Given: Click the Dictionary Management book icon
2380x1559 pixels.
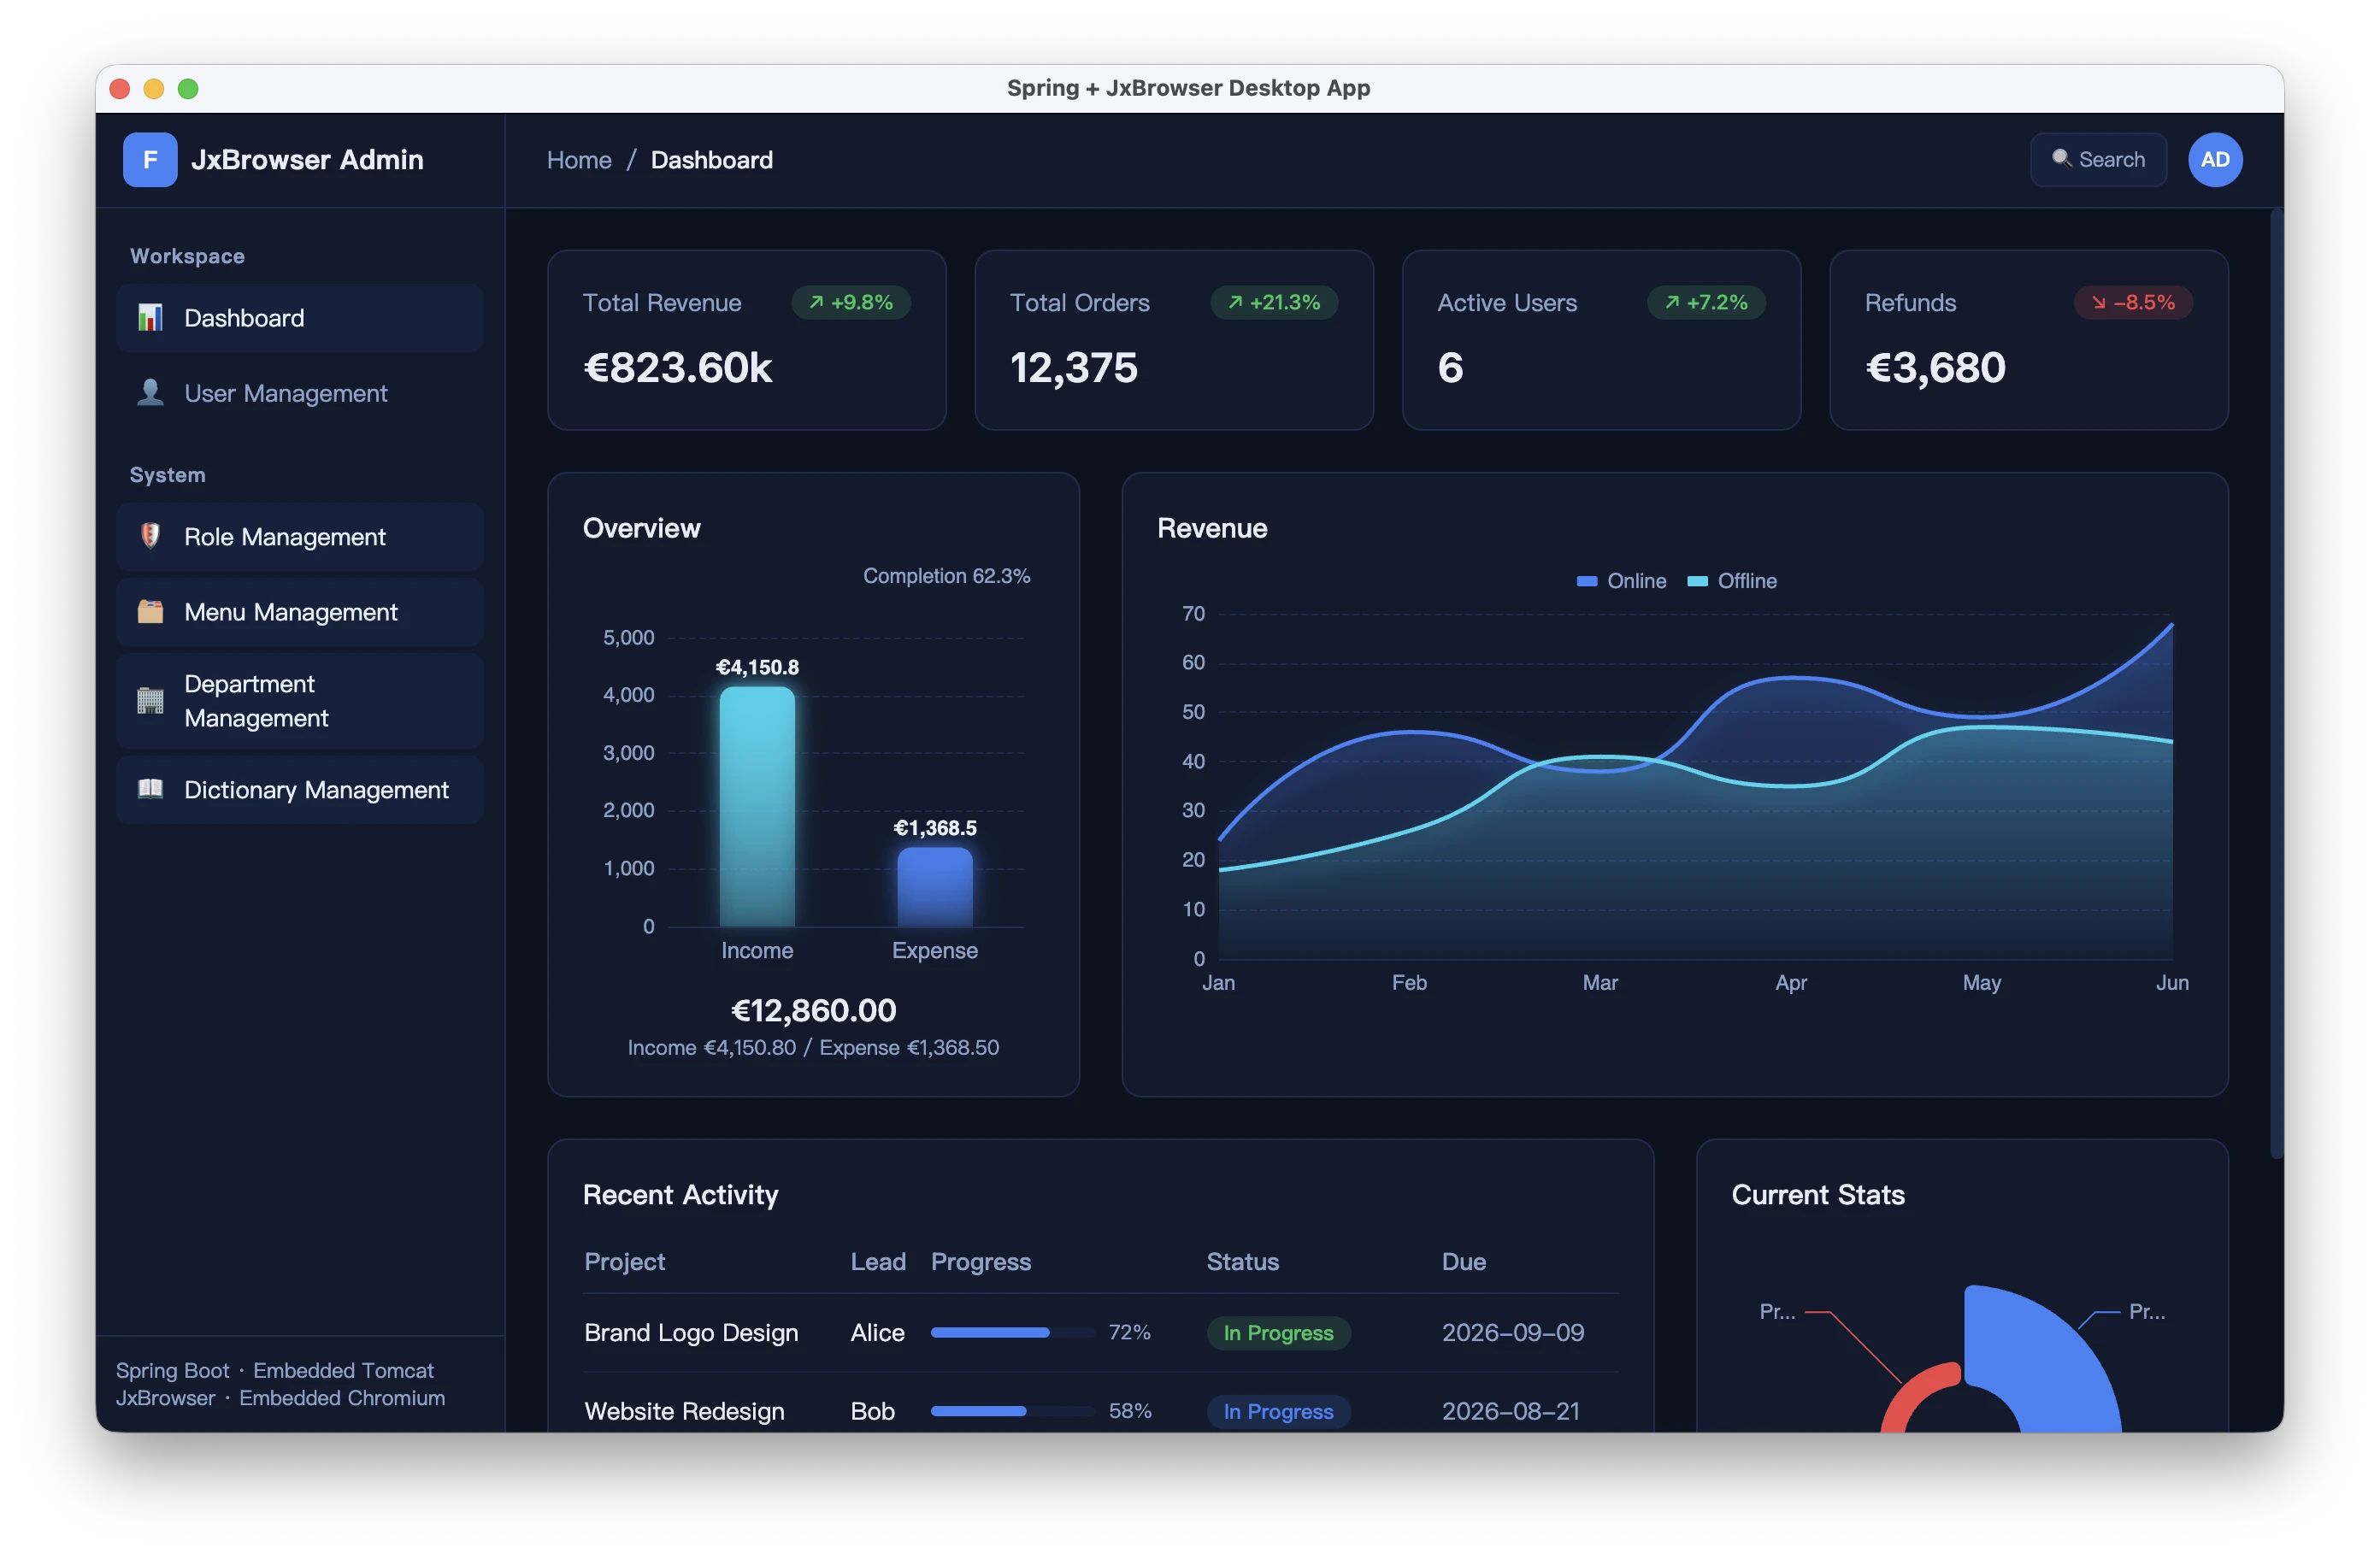Looking at the screenshot, I should click(x=150, y=789).
